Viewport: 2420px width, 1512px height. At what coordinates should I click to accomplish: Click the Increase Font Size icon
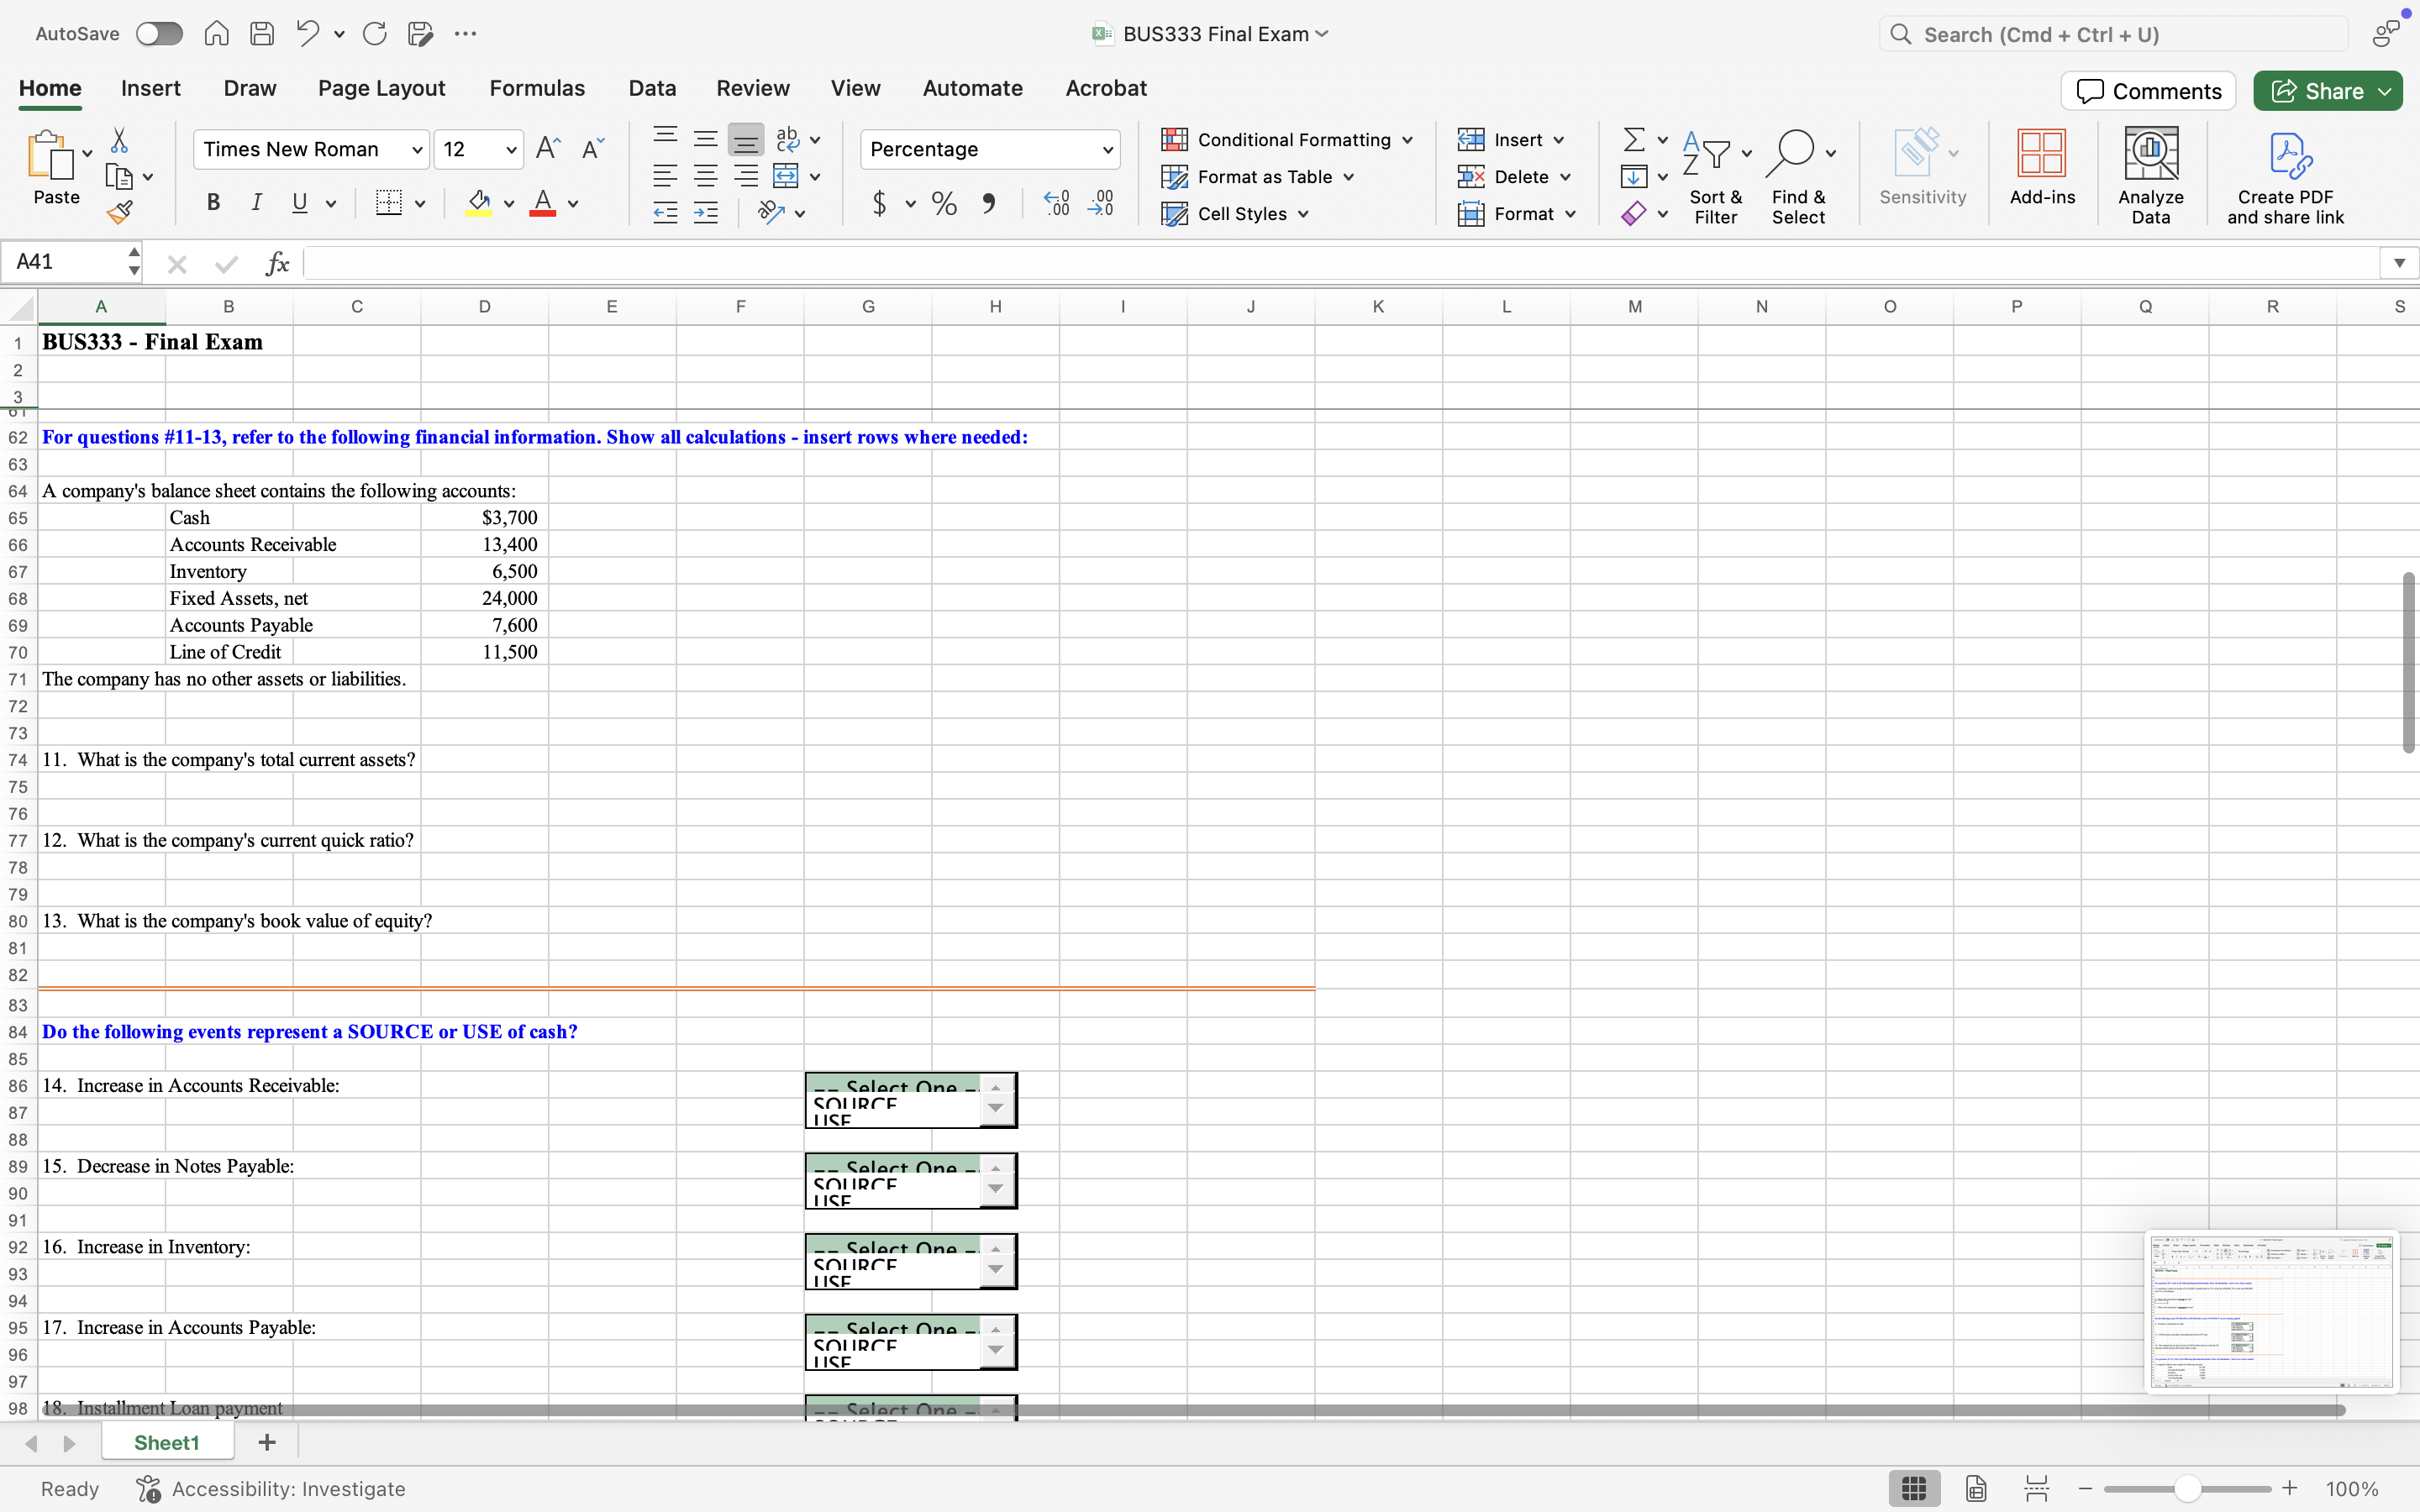coord(548,149)
